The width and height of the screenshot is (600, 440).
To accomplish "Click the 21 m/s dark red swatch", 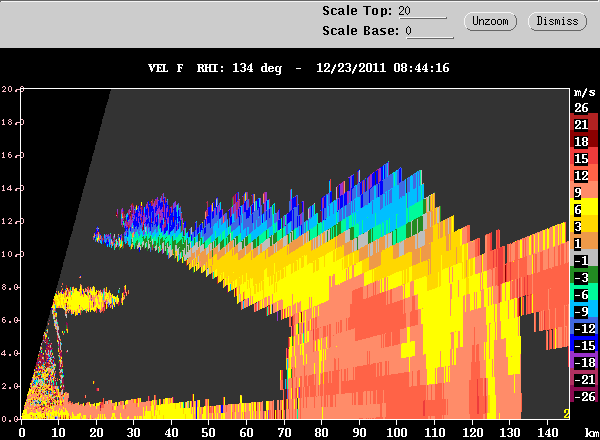I will (584, 124).
